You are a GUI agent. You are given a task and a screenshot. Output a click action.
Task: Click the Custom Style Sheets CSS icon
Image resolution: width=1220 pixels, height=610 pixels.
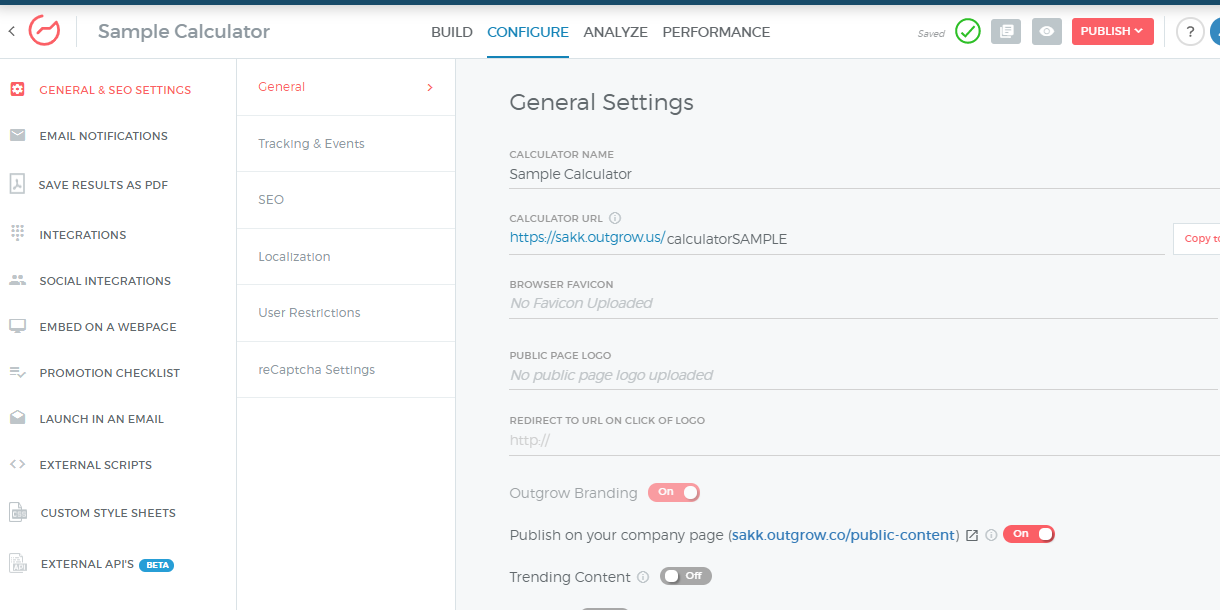(x=18, y=512)
